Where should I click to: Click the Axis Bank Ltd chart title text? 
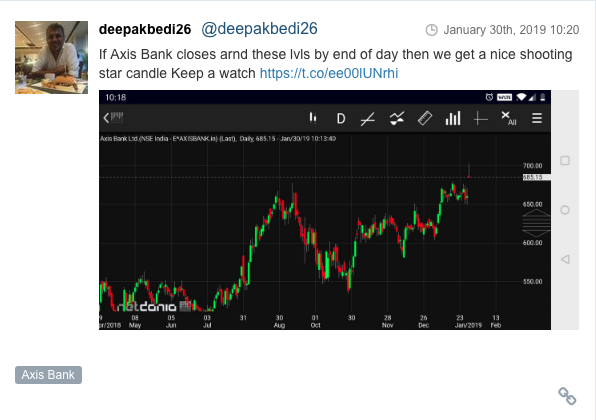click(x=218, y=139)
